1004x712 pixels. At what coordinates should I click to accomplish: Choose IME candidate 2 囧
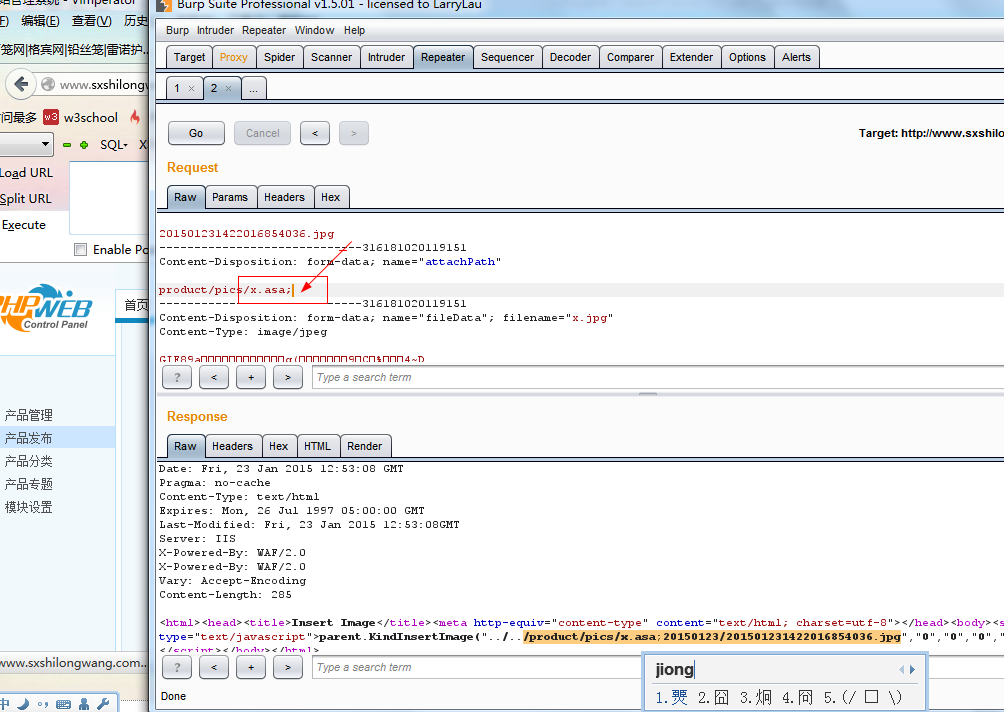(713, 697)
